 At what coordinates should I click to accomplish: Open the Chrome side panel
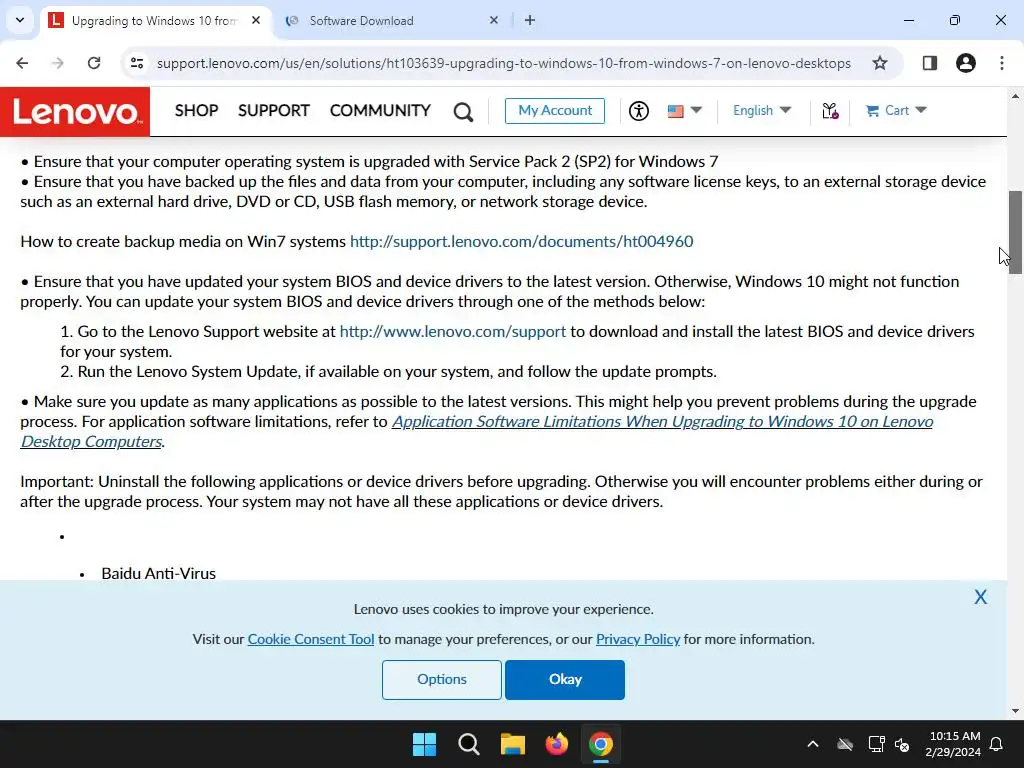coord(929,63)
